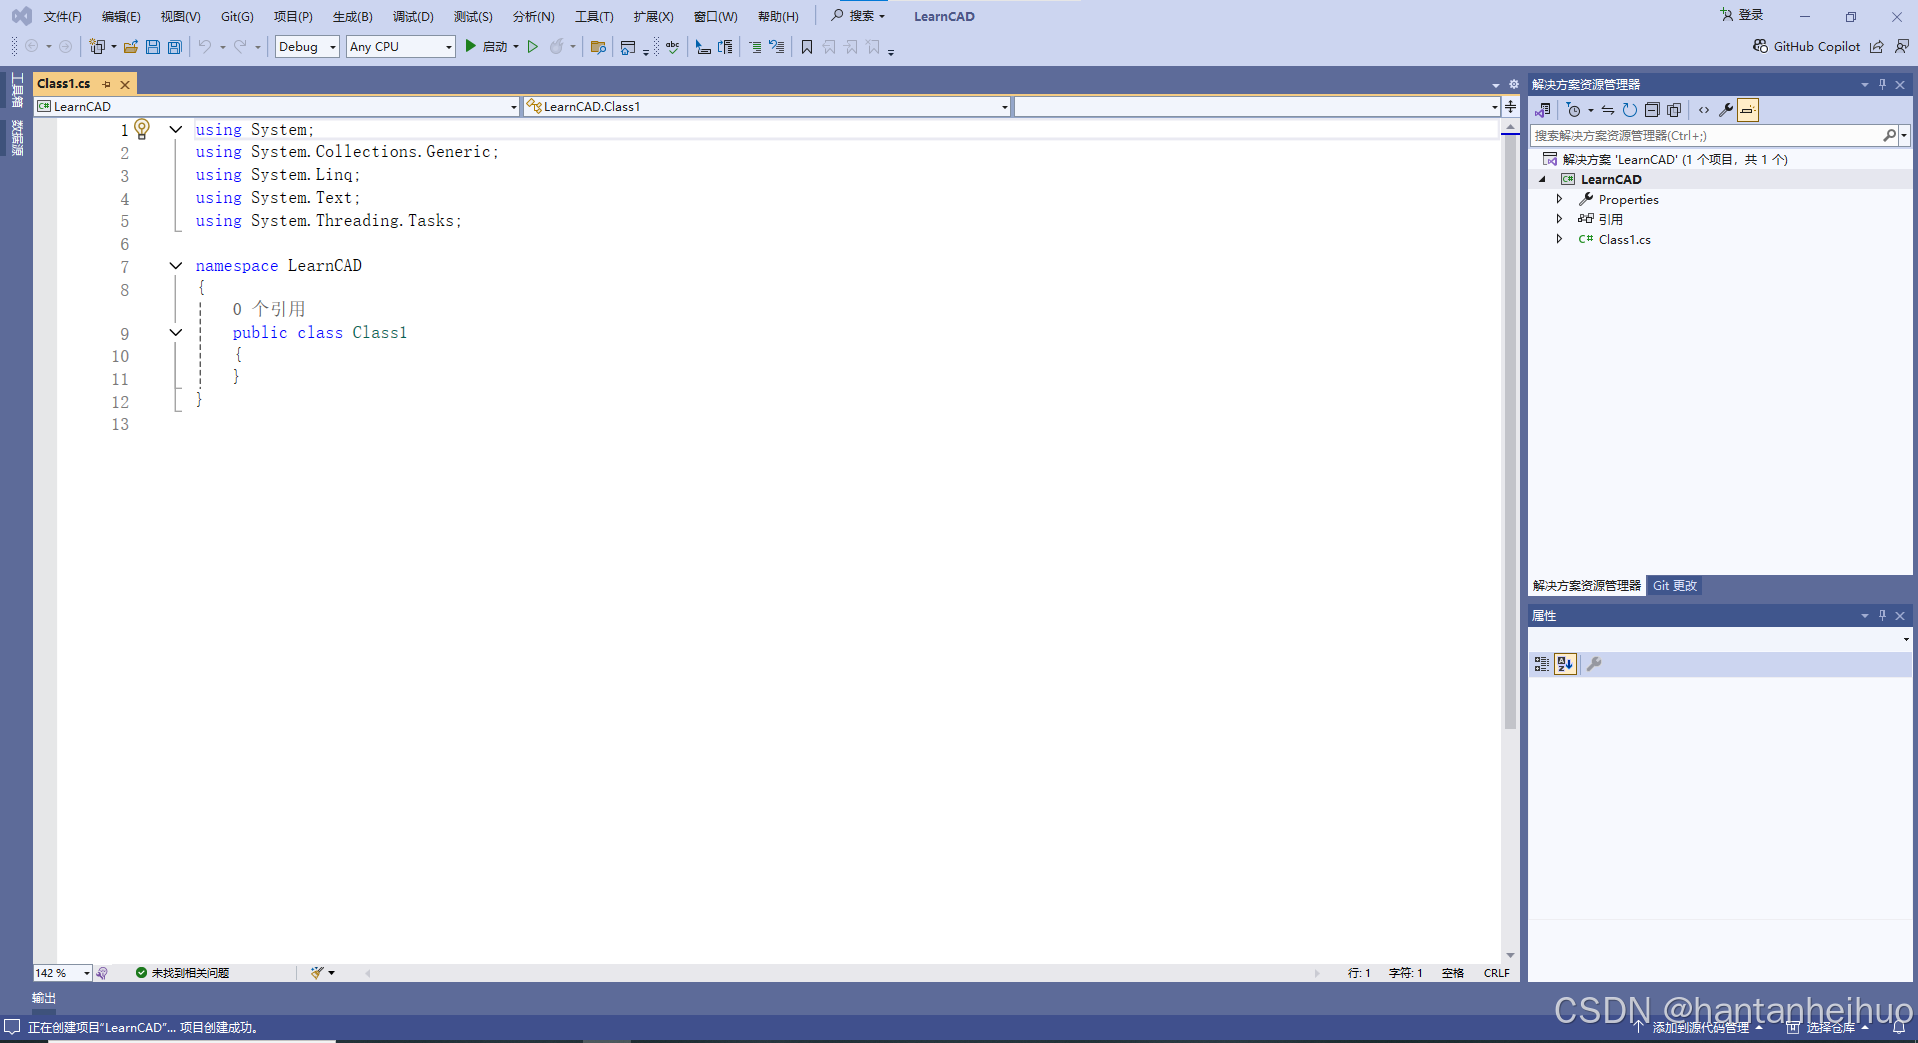The width and height of the screenshot is (1918, 1043).
Task: Open the 输出 output panel tab
Action: click(x=44, y=998)
